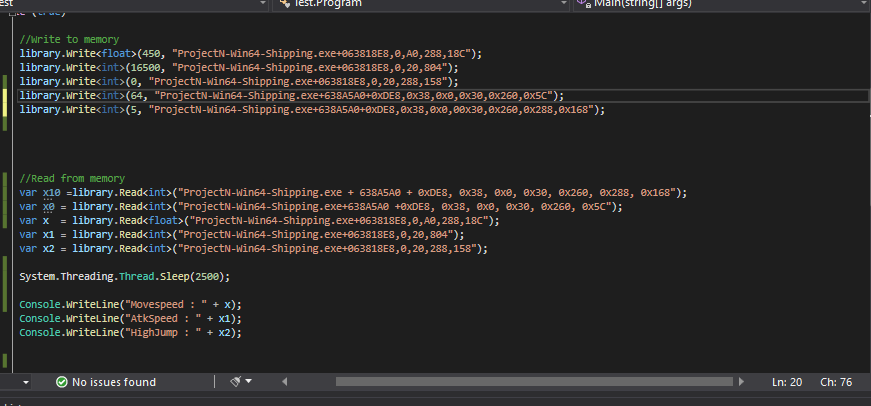The image size is (871, 406).
Task: Click the Ch: 76 character indicator
Action: coord(836,382)
